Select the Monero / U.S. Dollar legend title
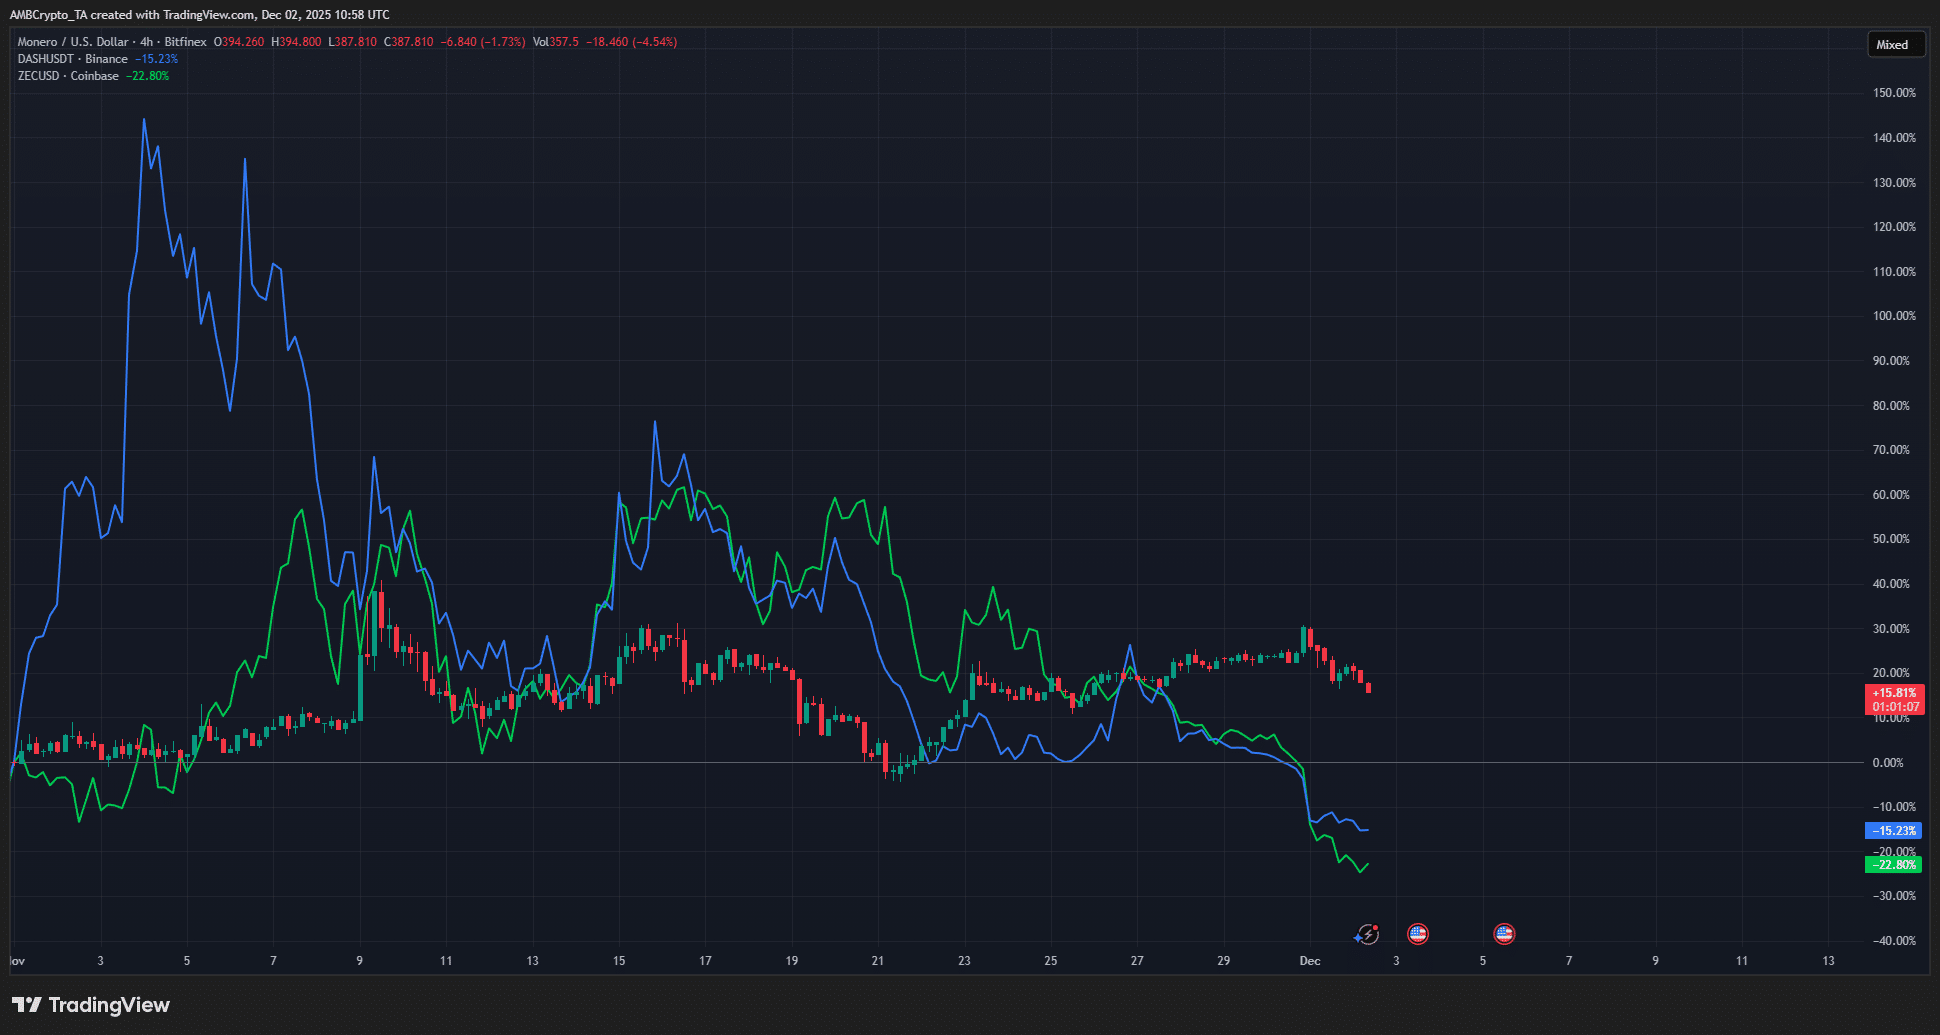Image resolution: width=1940 pixels, height=1035 pixels. [x=73, y=42]
